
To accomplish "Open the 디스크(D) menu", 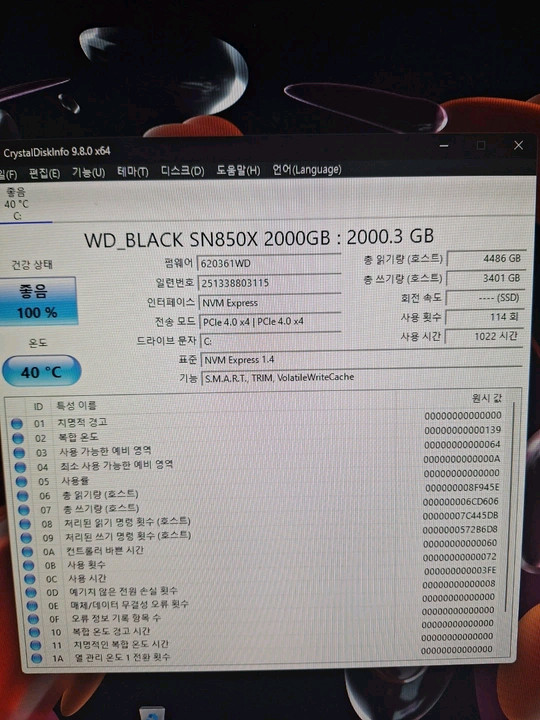I will click(182, 171).
